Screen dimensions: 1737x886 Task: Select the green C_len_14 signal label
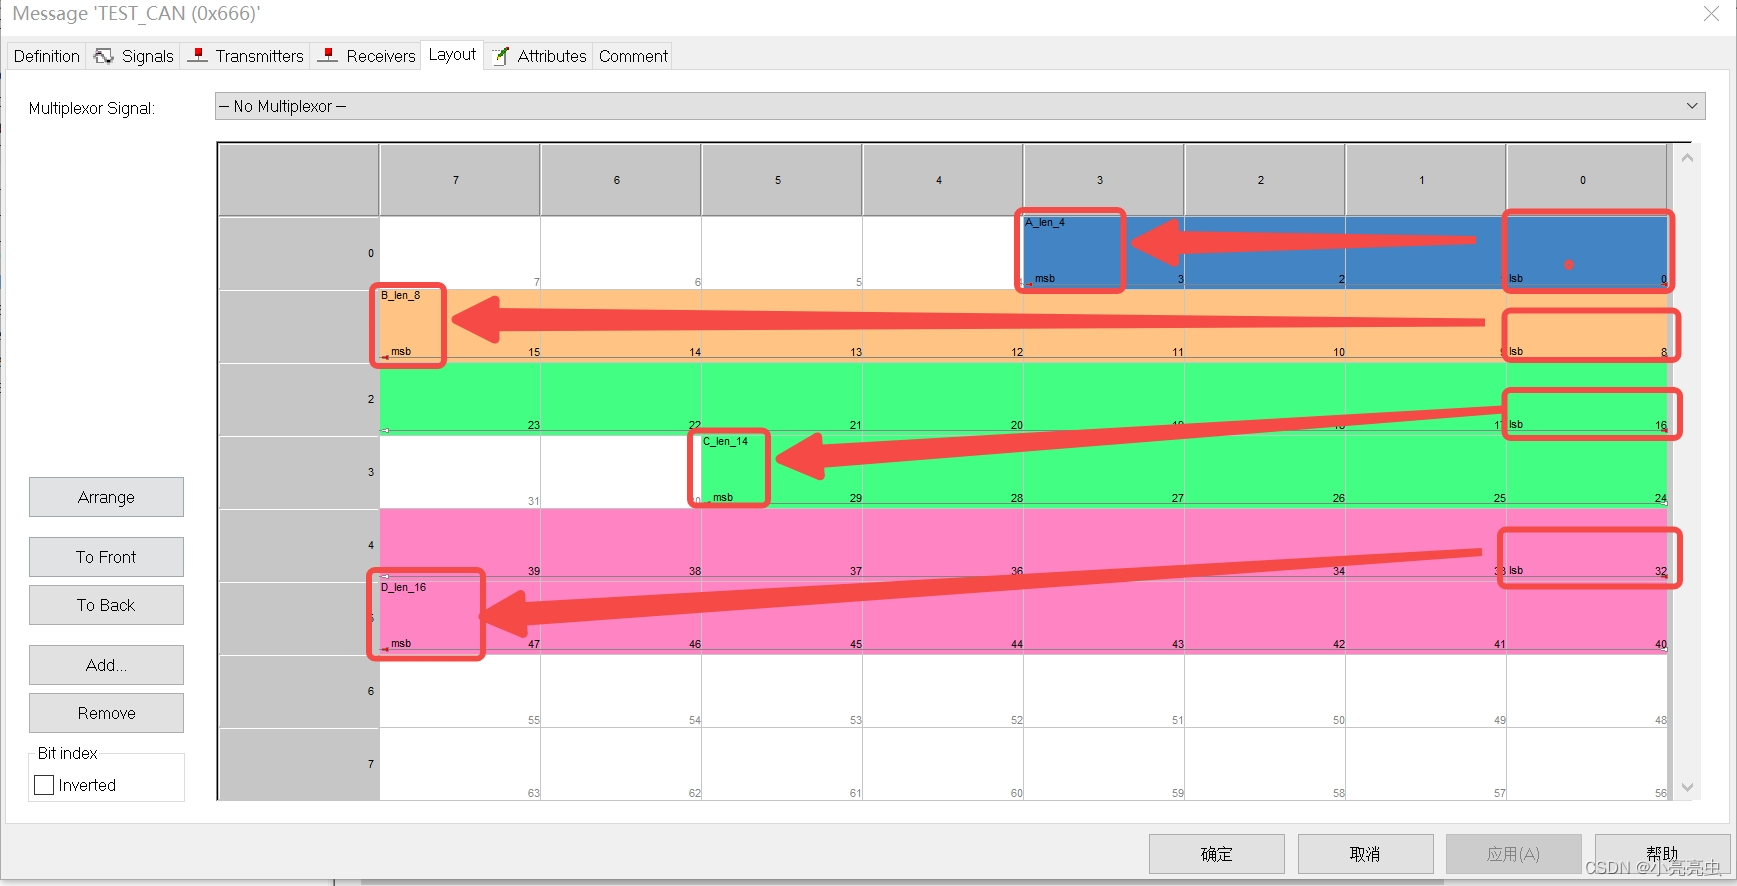pyautogui.click(x=725, y=441)
